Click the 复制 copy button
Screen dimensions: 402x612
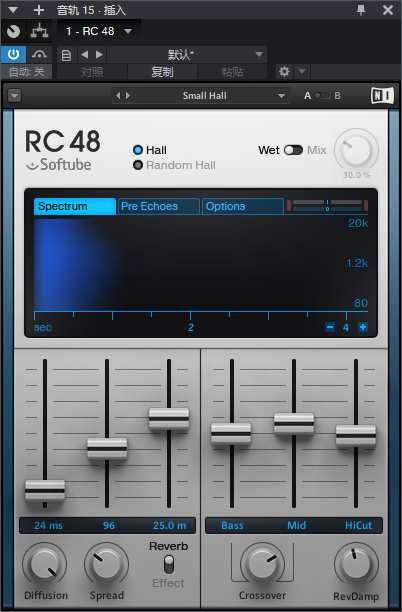click(162, 72)
